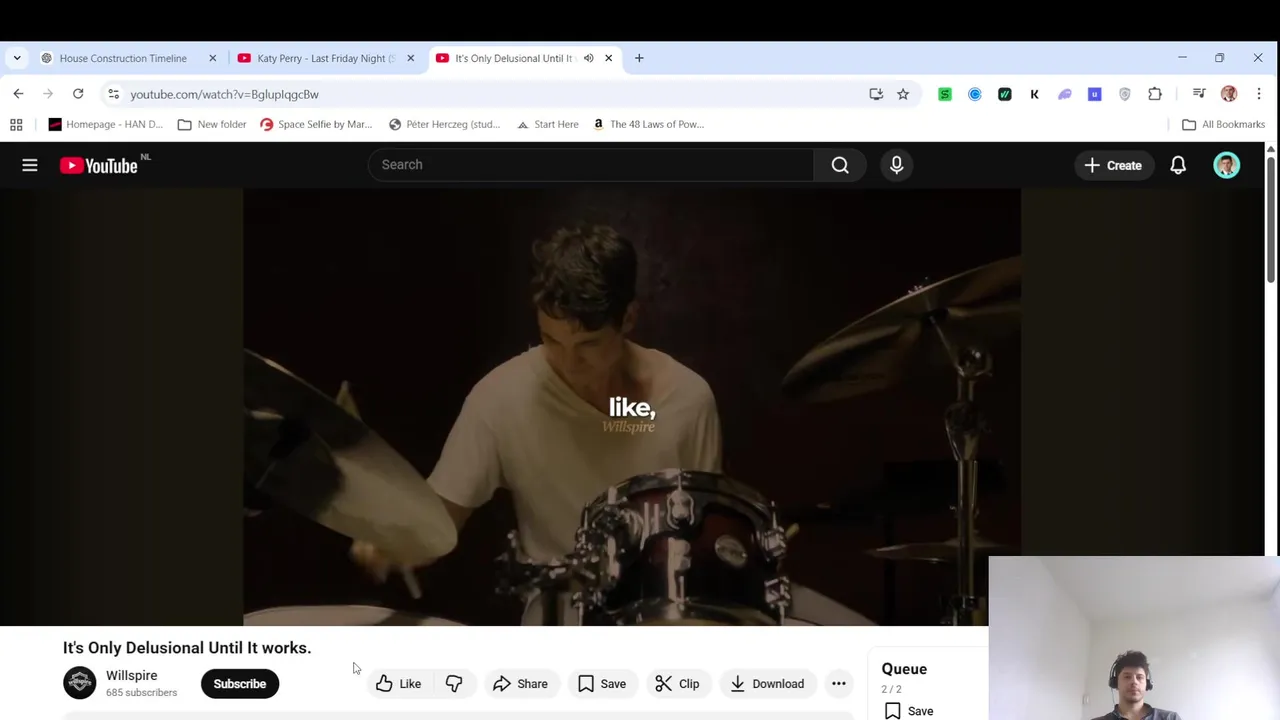This screenshot has width=1280, height=720.
Task: Click the Create button
Action: (1113, 165)
